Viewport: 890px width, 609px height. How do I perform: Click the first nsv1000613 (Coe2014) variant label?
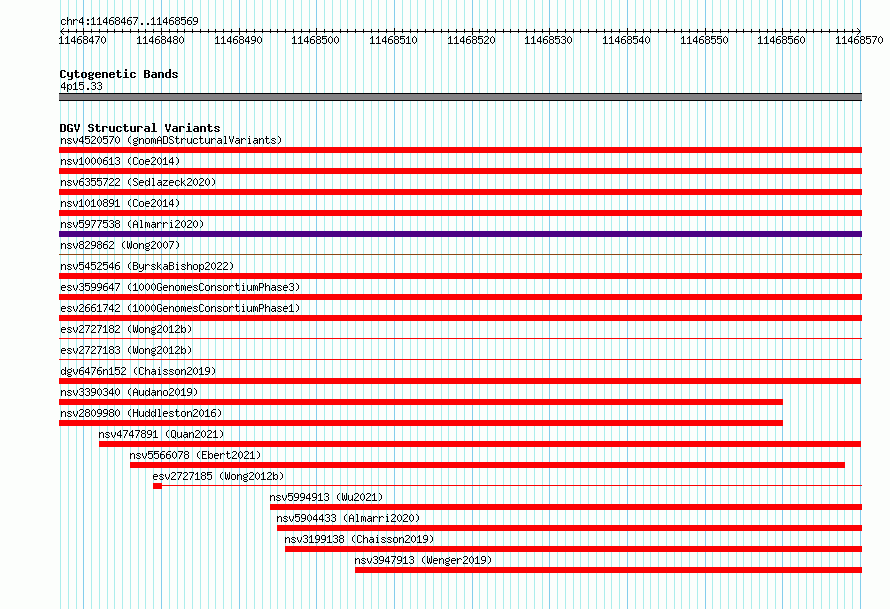pyautogui.click(x=120, y=161)
